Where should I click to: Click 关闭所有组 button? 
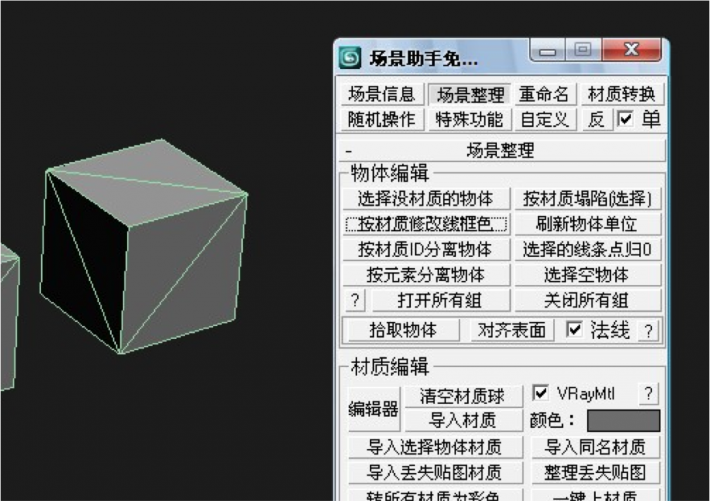(x=587, y=300)
